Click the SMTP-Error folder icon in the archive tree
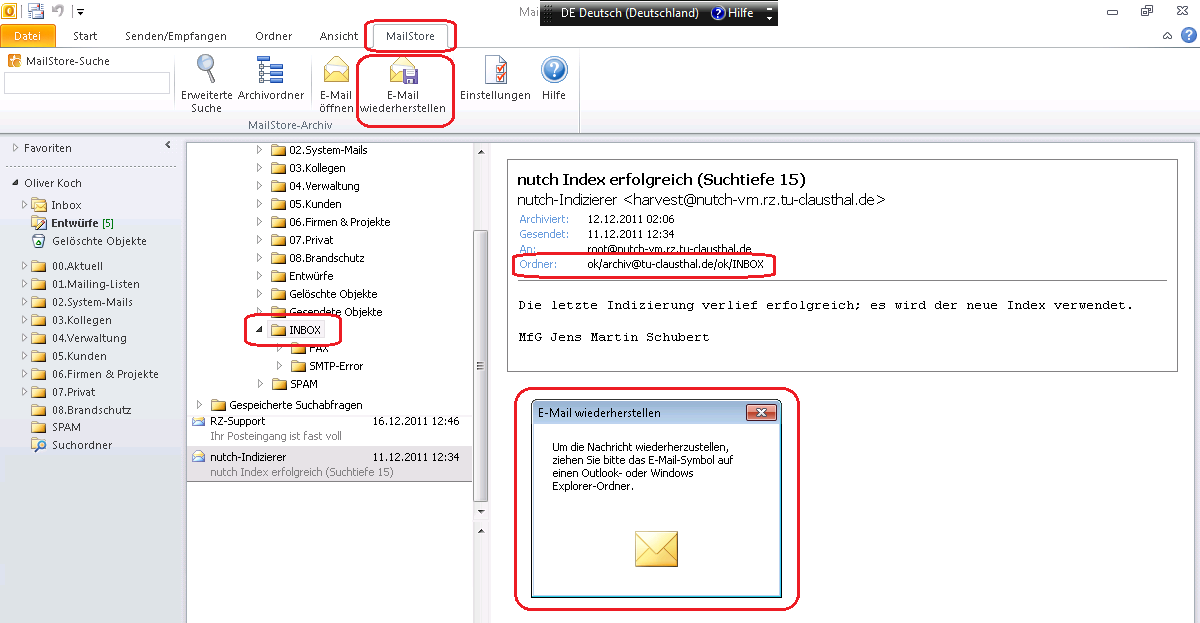This screenshot has width=1200, height=623. [x=297, y=366]
